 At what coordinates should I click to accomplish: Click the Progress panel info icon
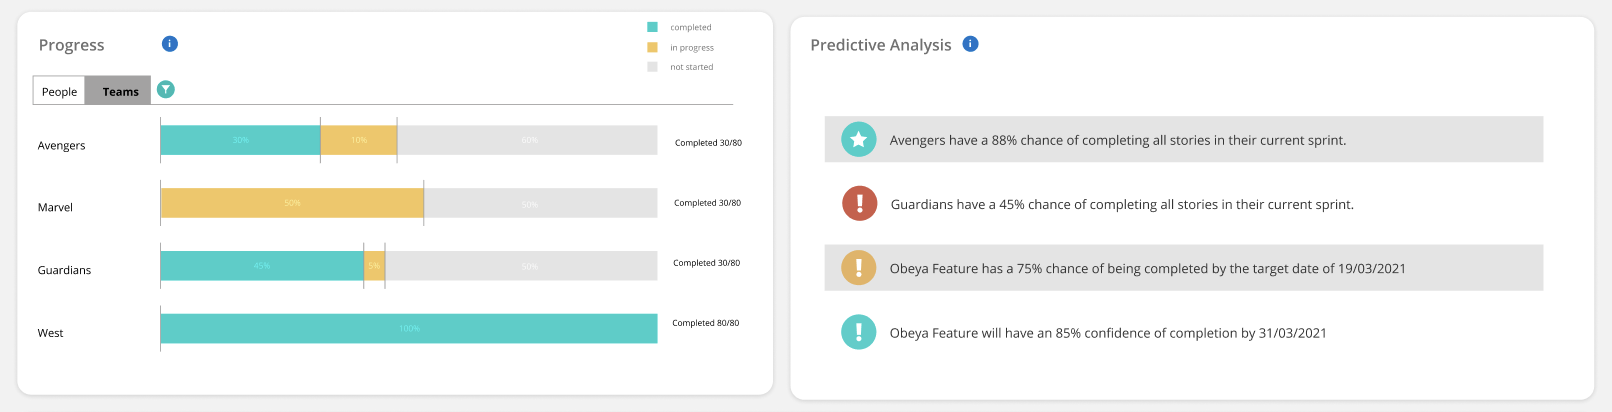170,44
